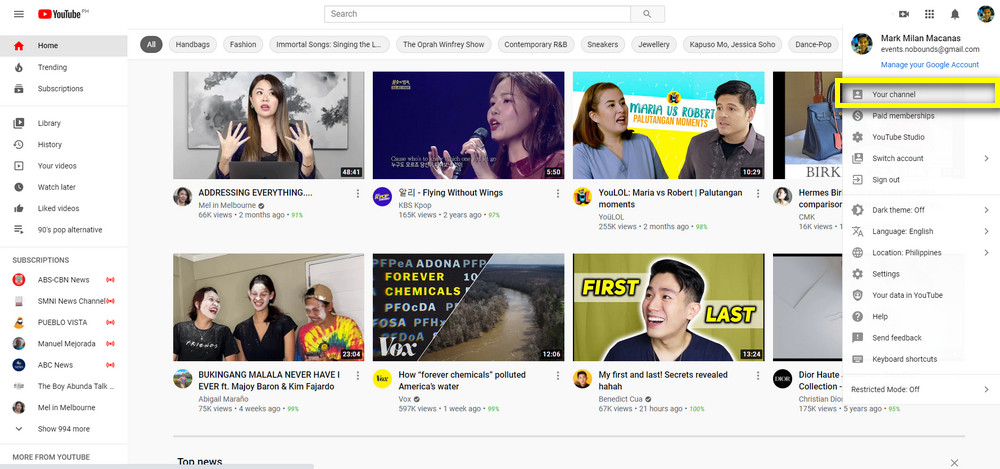Select the Handbags filter chip

193,45
